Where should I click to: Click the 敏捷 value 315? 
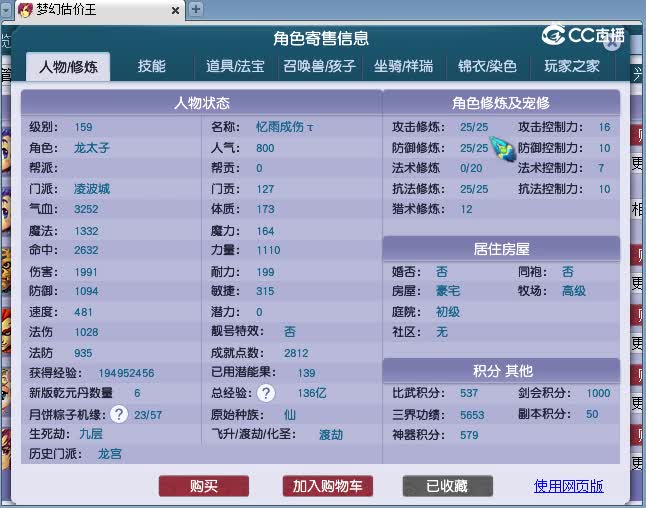(x=265, y=291)
